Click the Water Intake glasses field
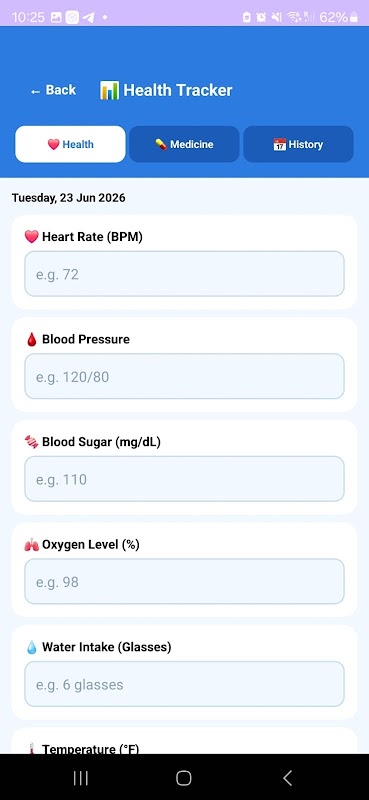The width and height of the screenshot is (369, 800). pos(184,684)
